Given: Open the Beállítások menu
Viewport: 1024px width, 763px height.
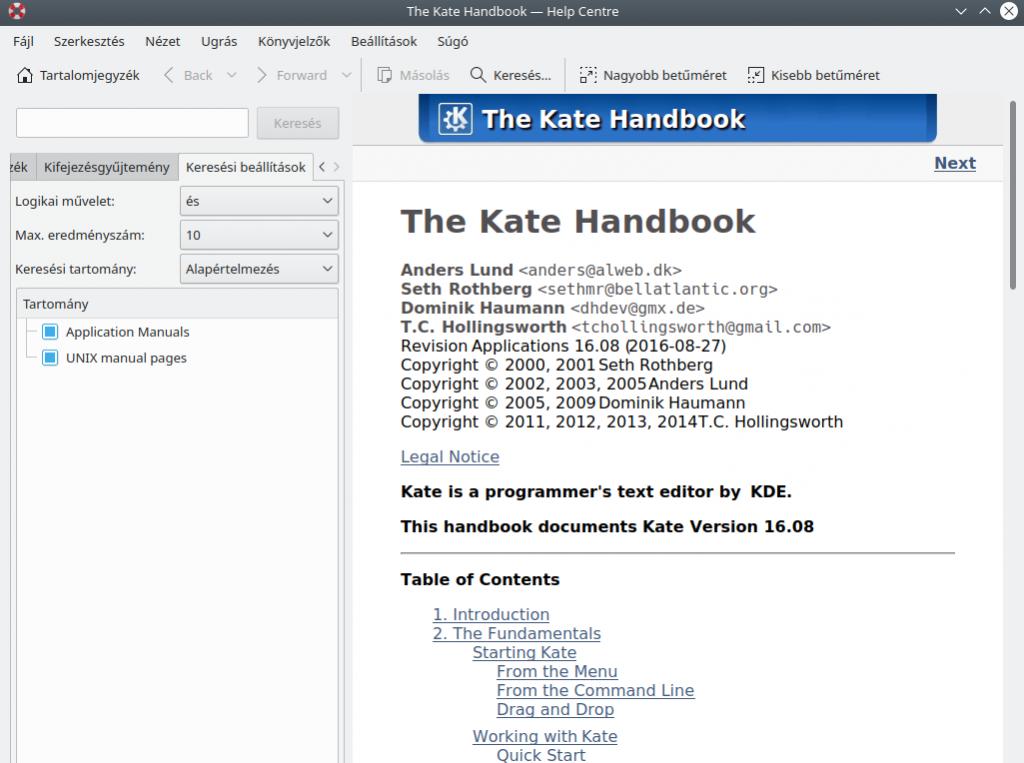Looking at the screenshot, I should click(383, 42).
